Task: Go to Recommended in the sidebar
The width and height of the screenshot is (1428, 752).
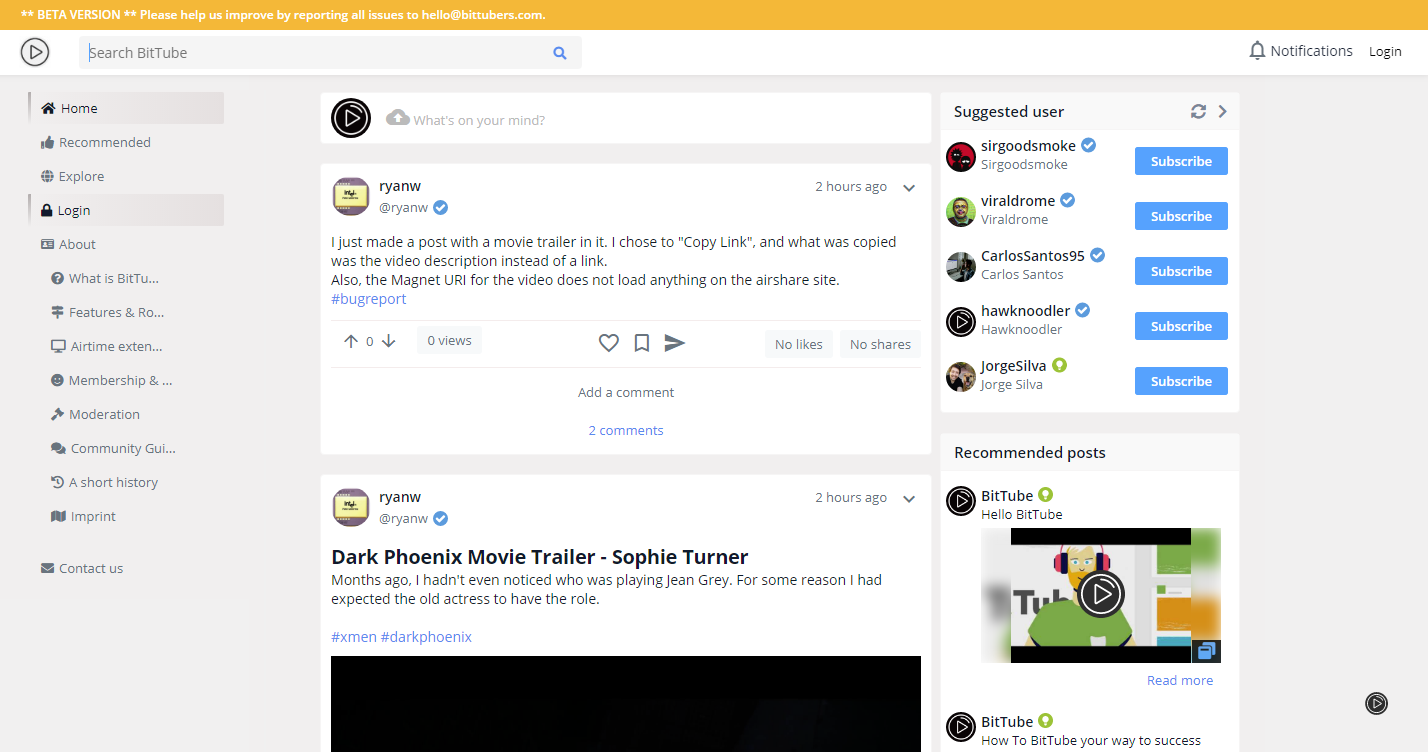Action: coord(104,142)
